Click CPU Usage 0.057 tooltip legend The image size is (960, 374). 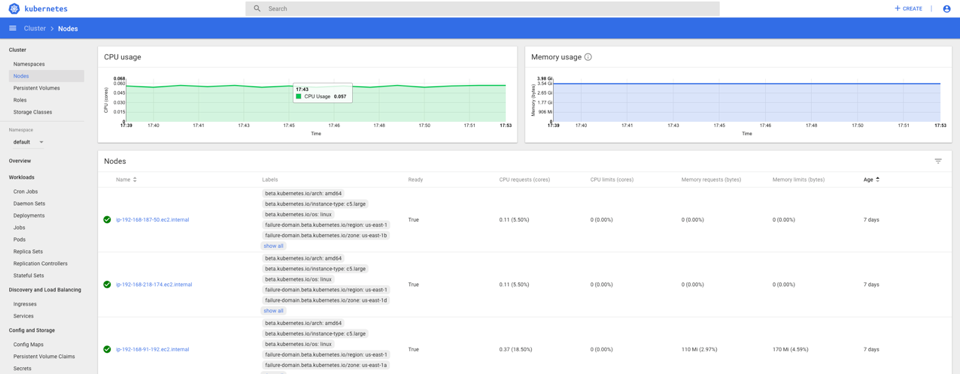pos(321,96)
